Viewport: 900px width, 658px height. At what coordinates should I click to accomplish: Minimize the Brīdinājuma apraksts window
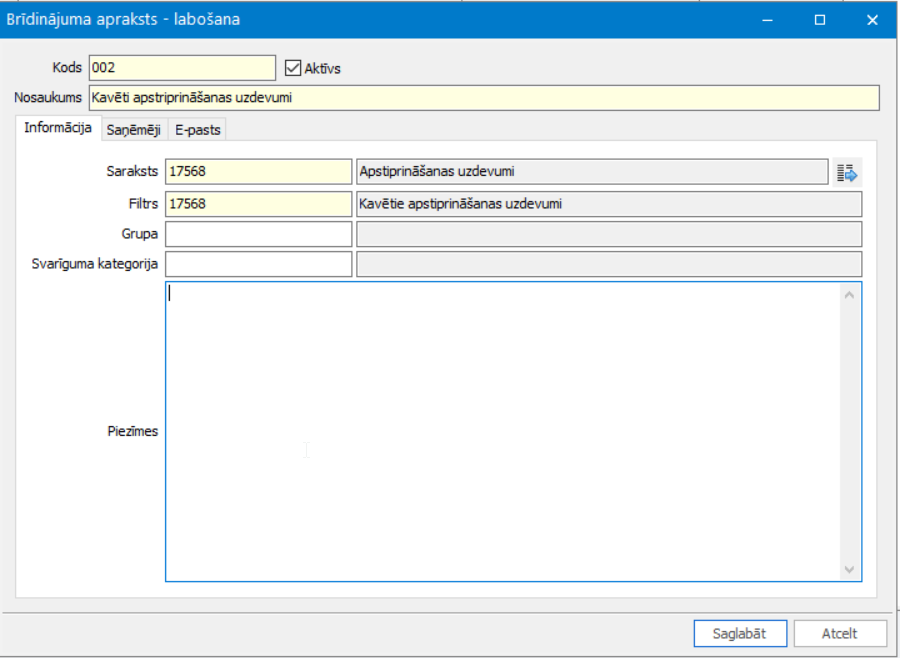pos(768,19)
